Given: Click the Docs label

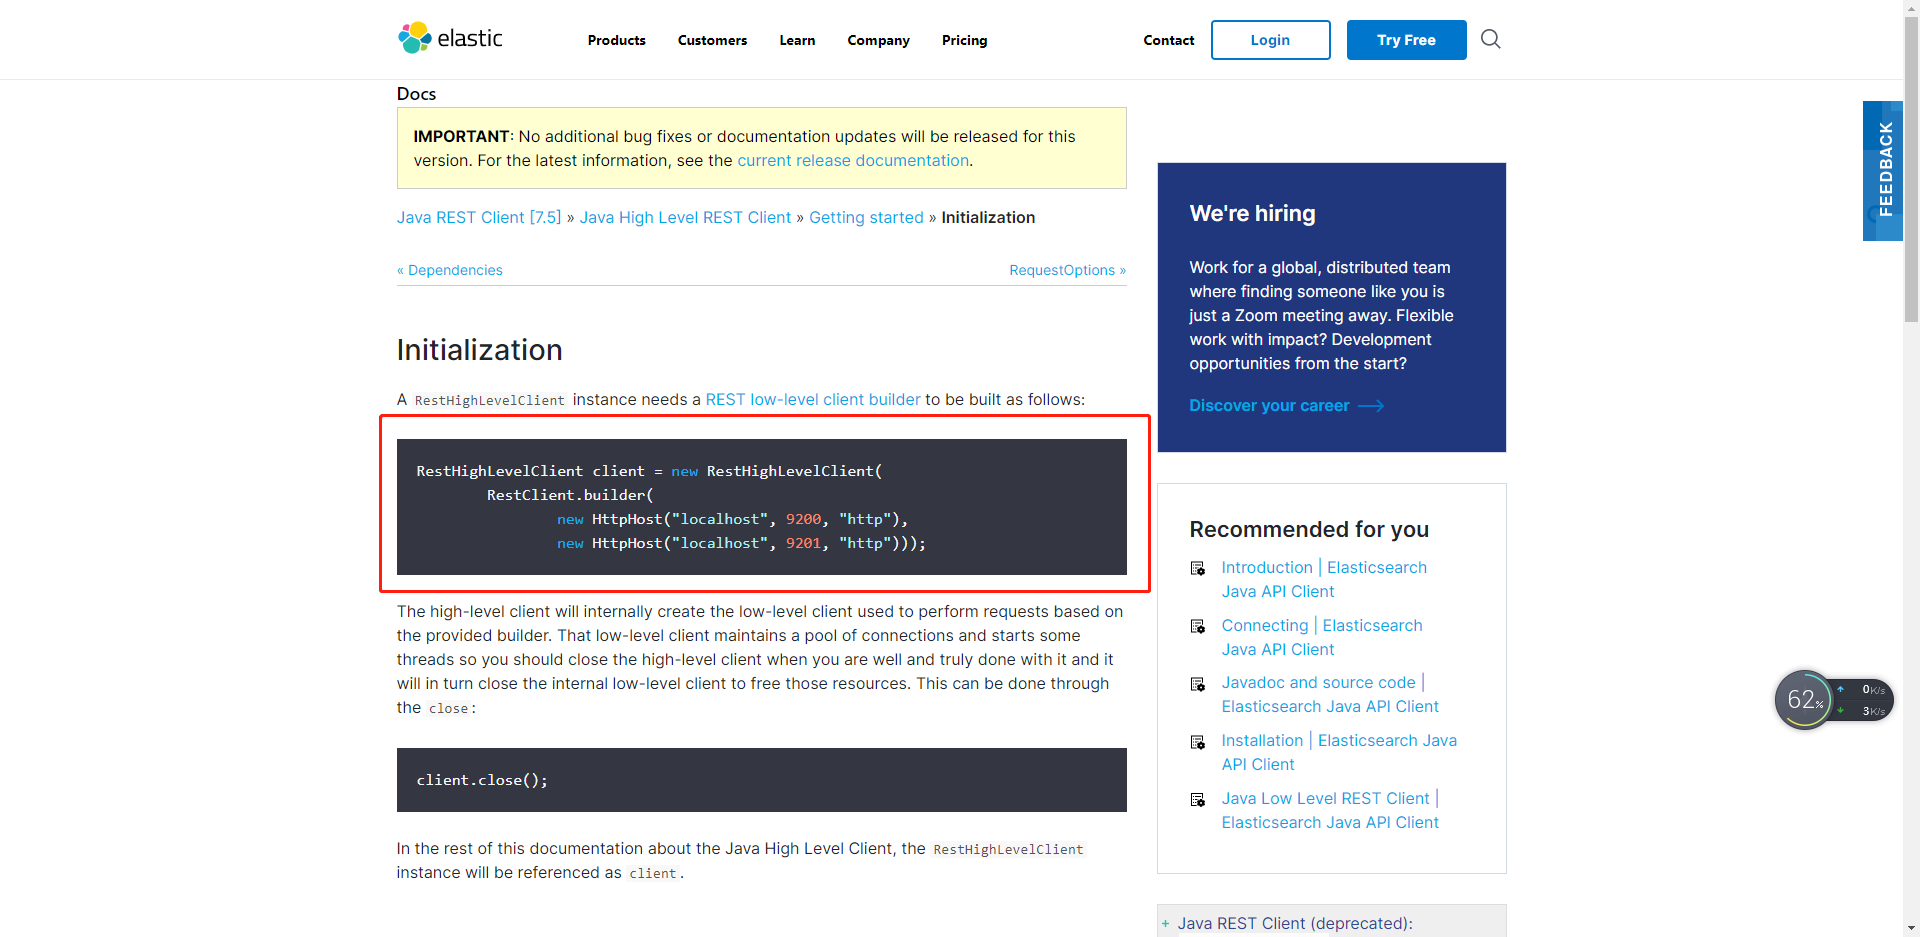Looking at the screenshot, I should click(x=416, y=93).
